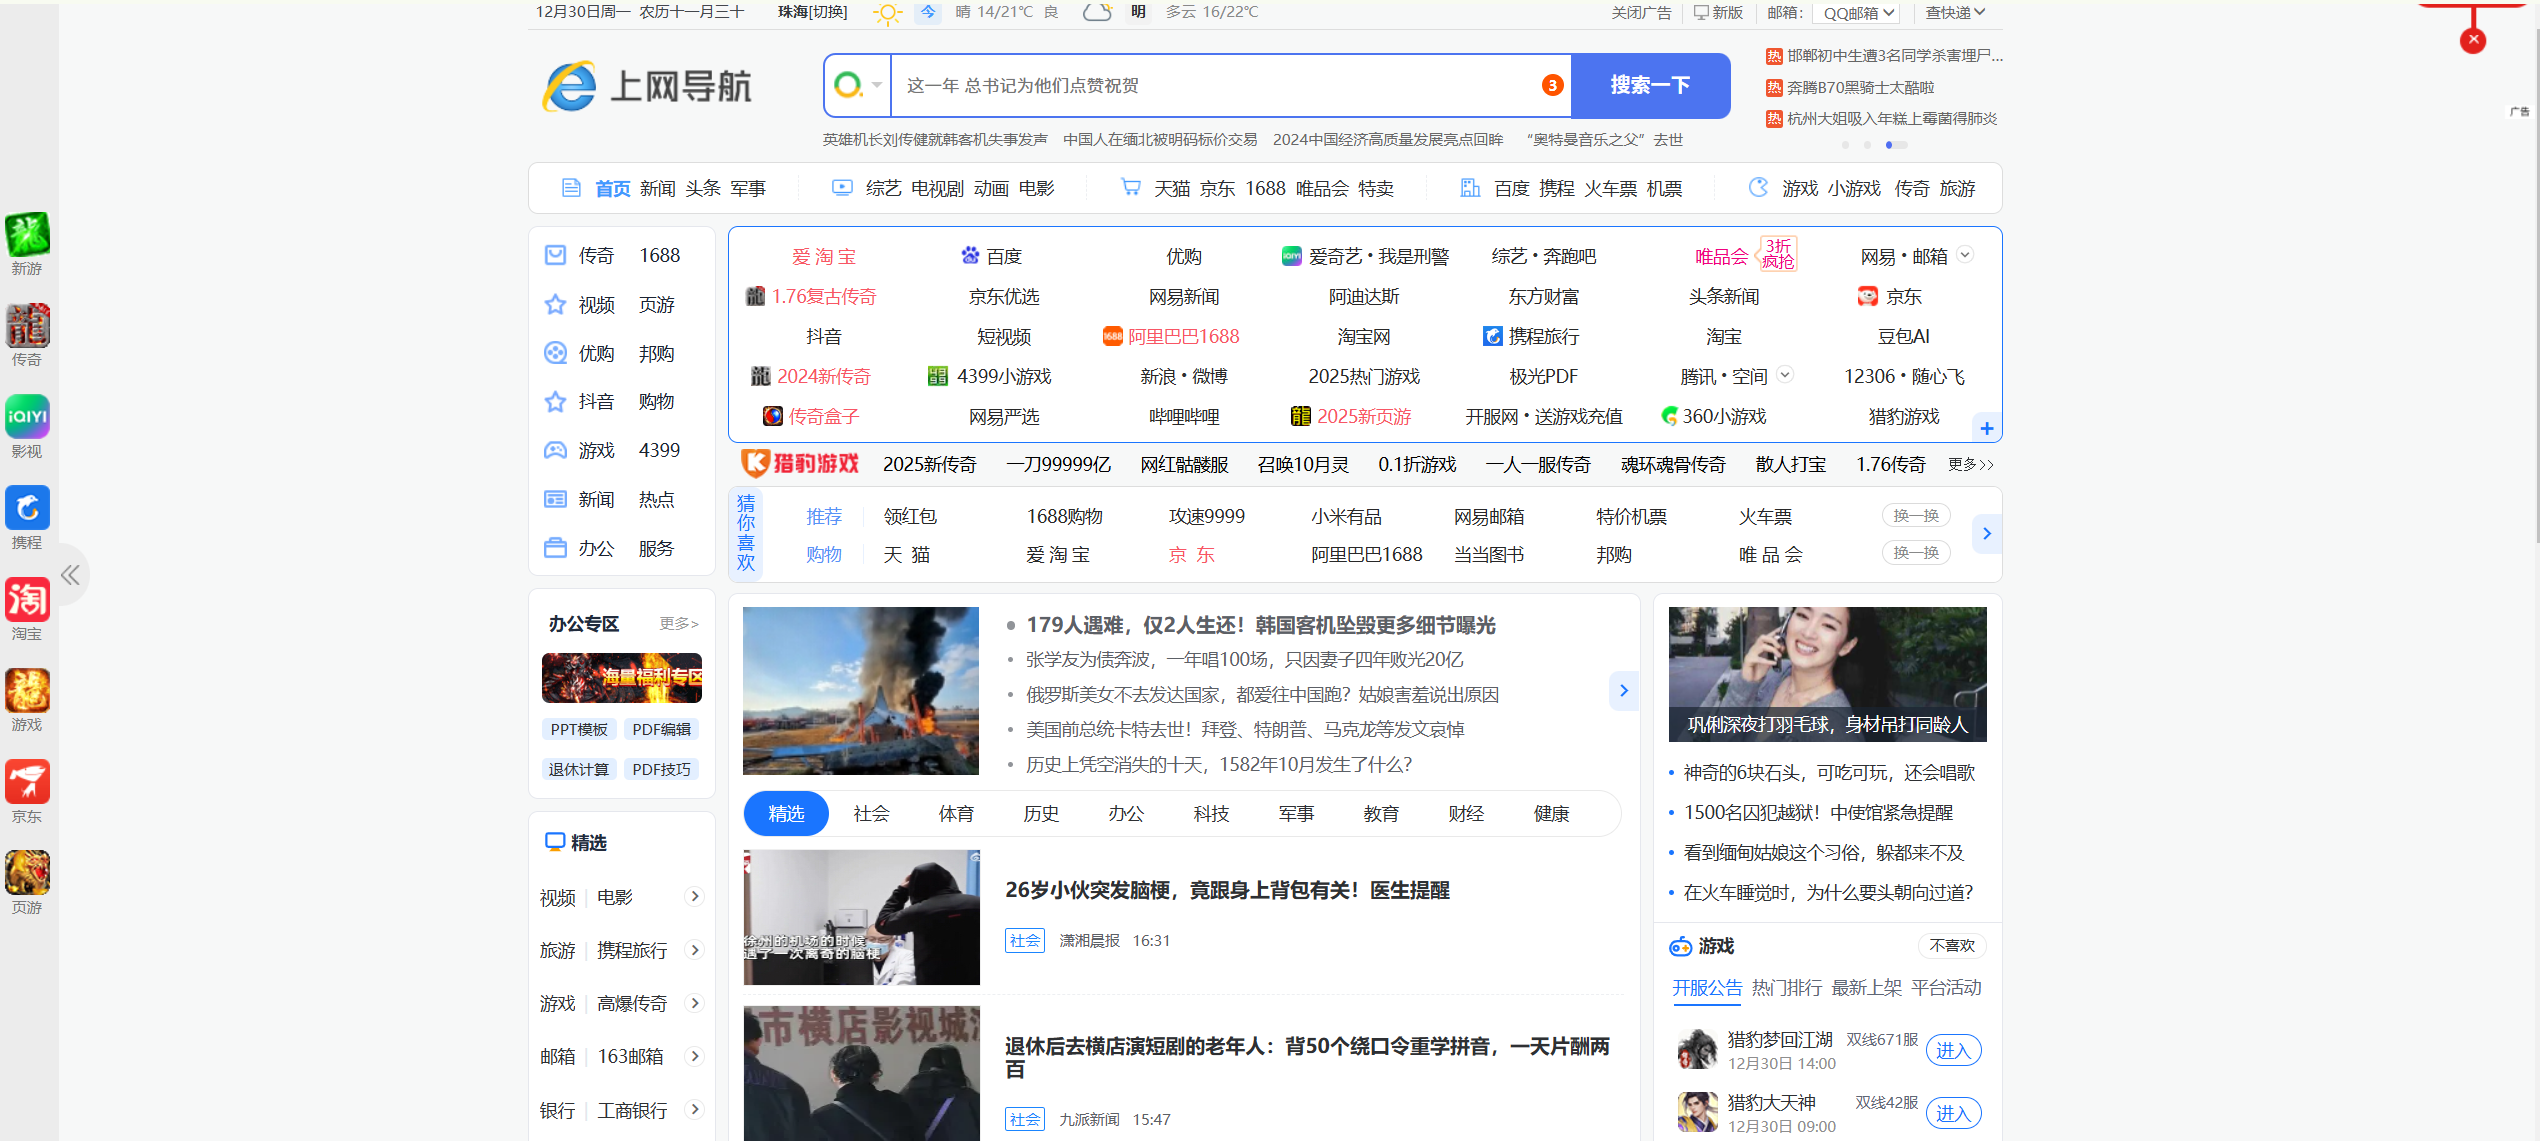Close the red floating ad button
The image size is (2540, 1141).
(2473, 41)
